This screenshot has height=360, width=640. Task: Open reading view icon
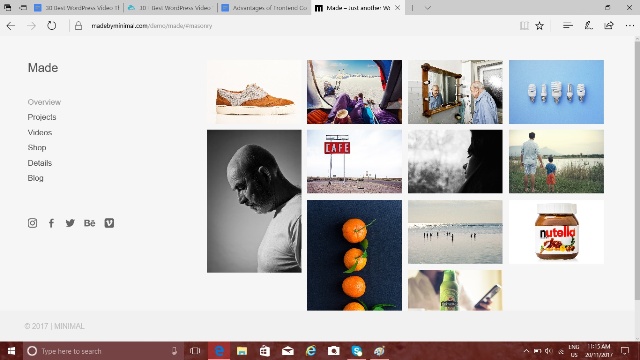524,26
